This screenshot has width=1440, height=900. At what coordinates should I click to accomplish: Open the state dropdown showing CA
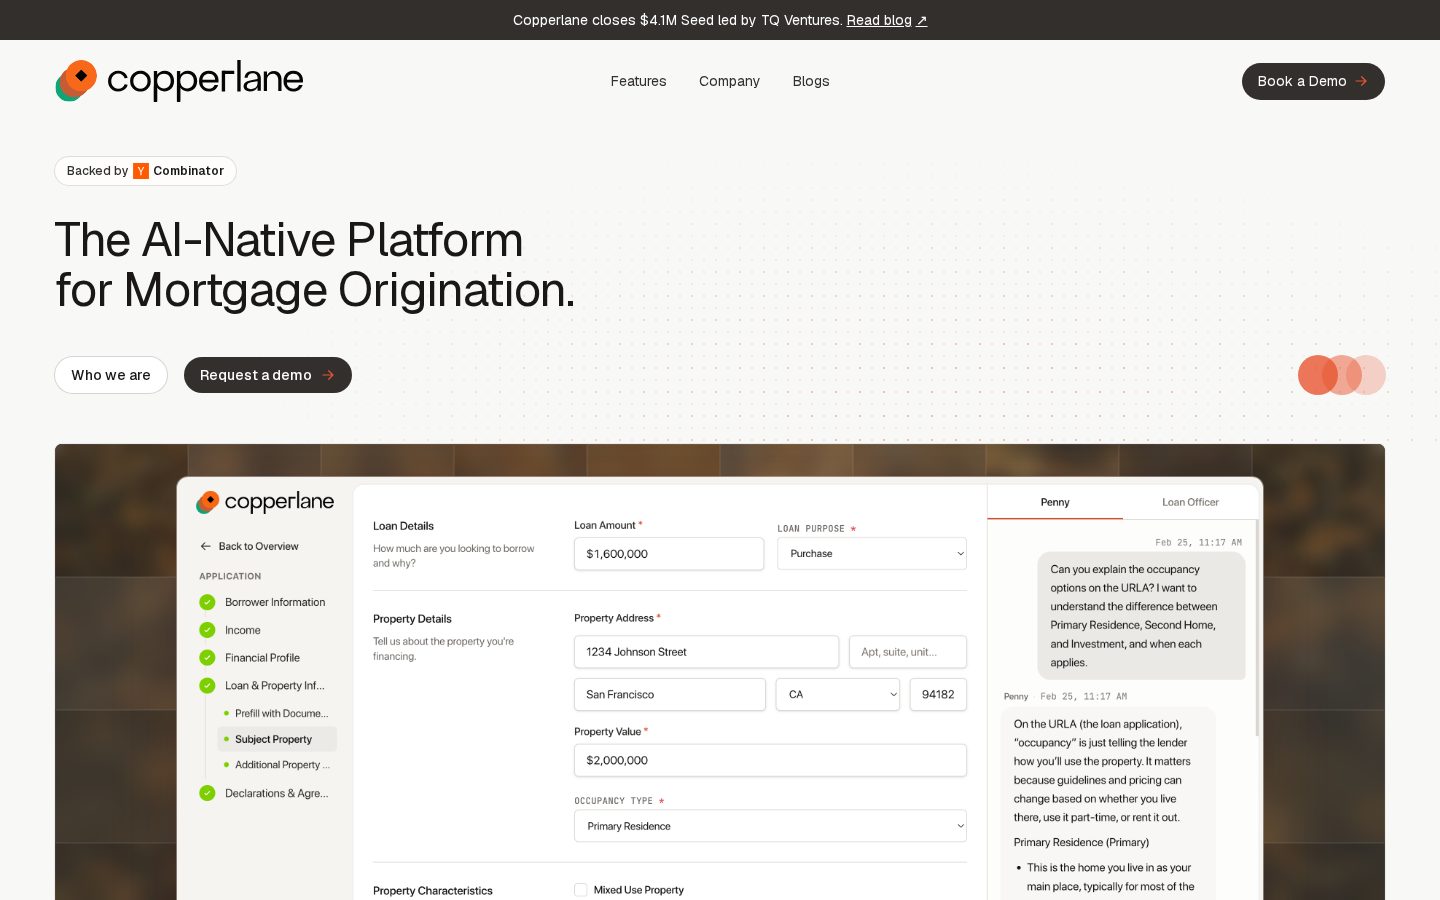coord(838,695)
